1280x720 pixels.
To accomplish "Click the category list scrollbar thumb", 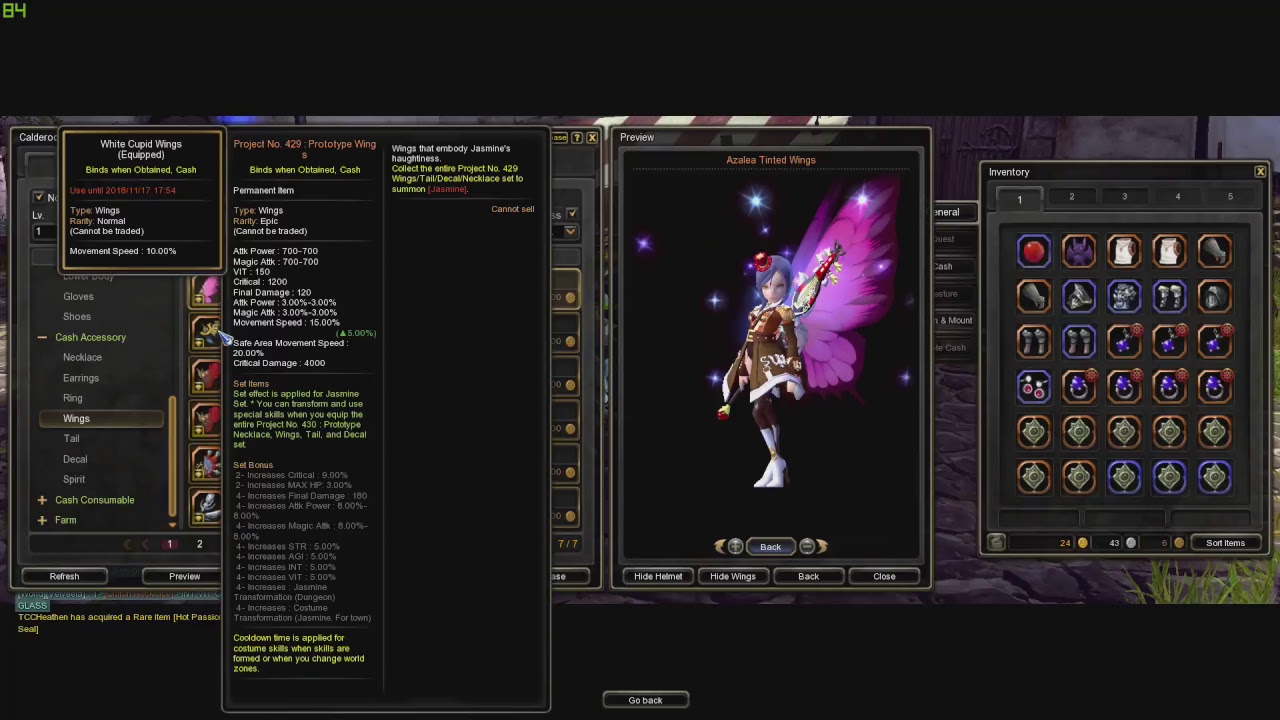I will 173,456.
